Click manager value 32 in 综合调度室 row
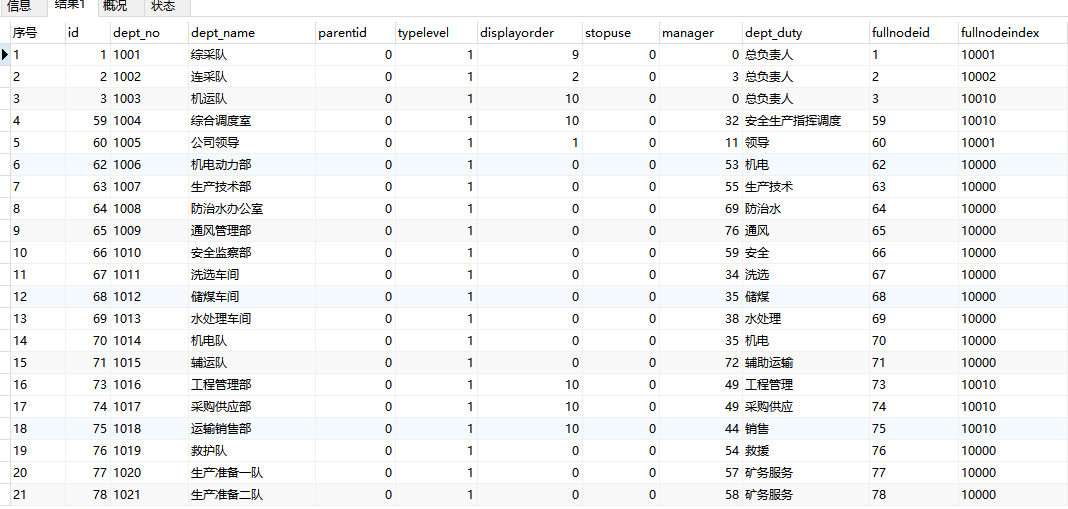The image size is (1068, 509). [x=701, y=121]
